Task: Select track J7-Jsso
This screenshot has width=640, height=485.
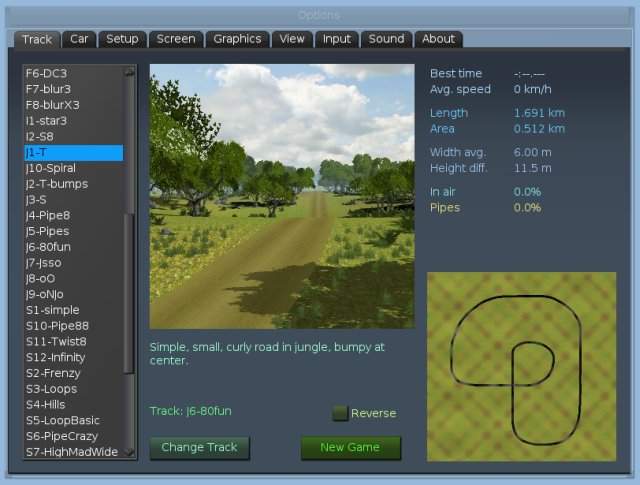Action: [x=74, y=263]
